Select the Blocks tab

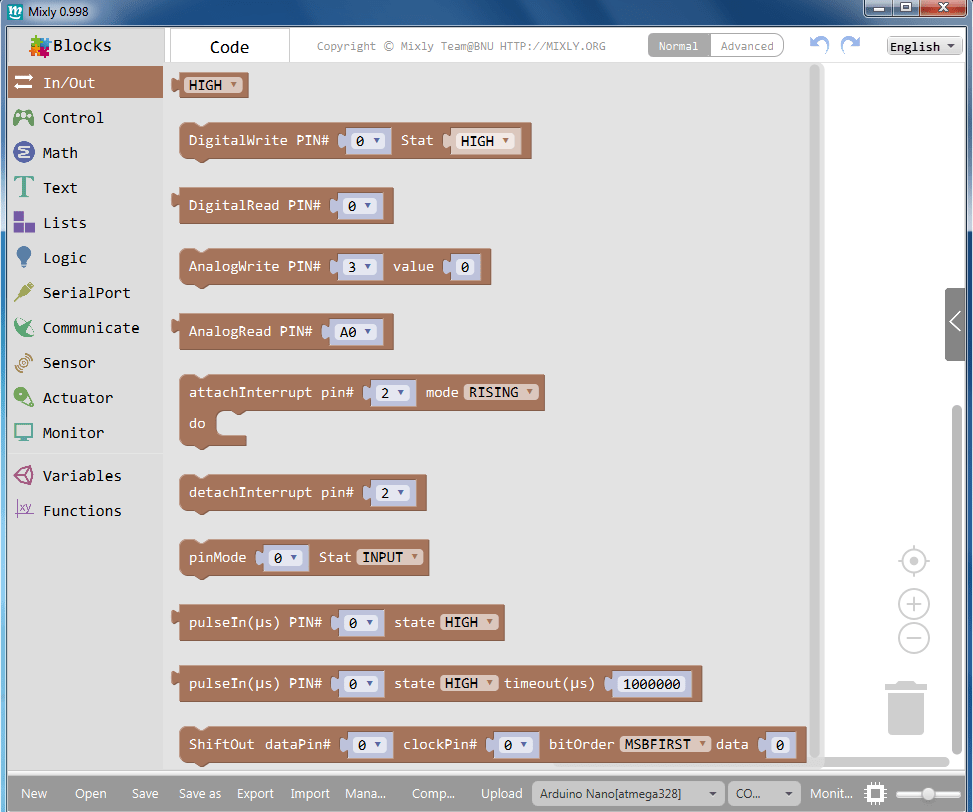pos(86,46)
